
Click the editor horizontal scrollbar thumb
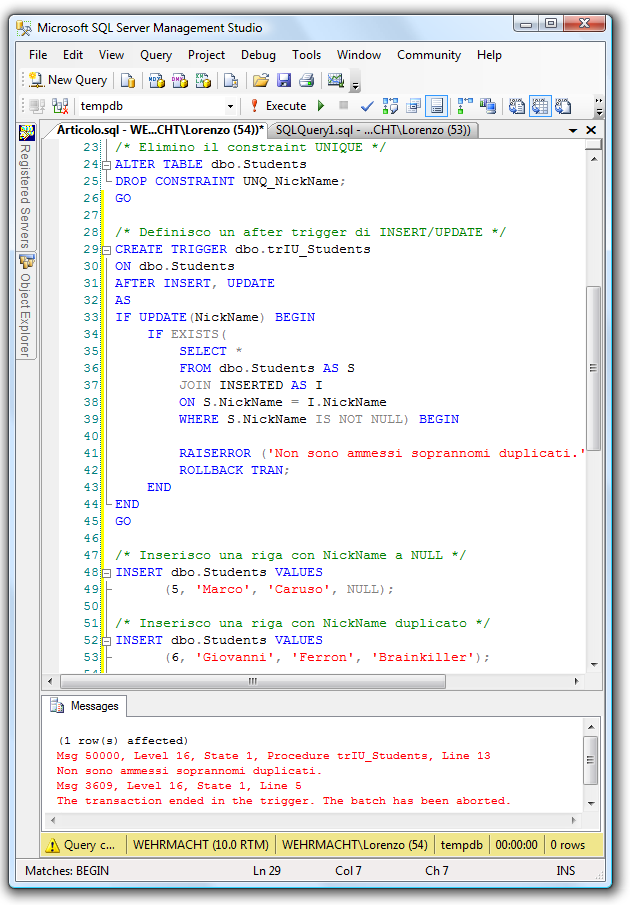click(253, 681)
